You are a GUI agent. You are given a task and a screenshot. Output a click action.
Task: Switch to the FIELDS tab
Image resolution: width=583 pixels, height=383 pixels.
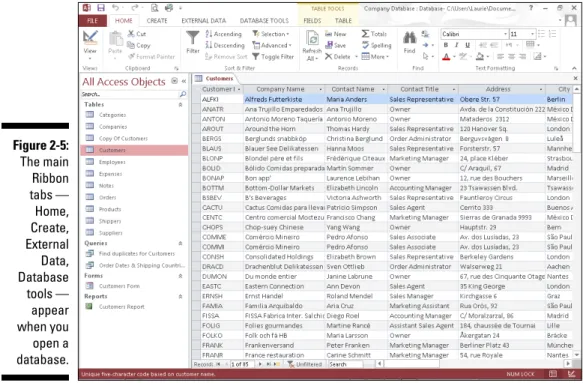click(312, 21)
